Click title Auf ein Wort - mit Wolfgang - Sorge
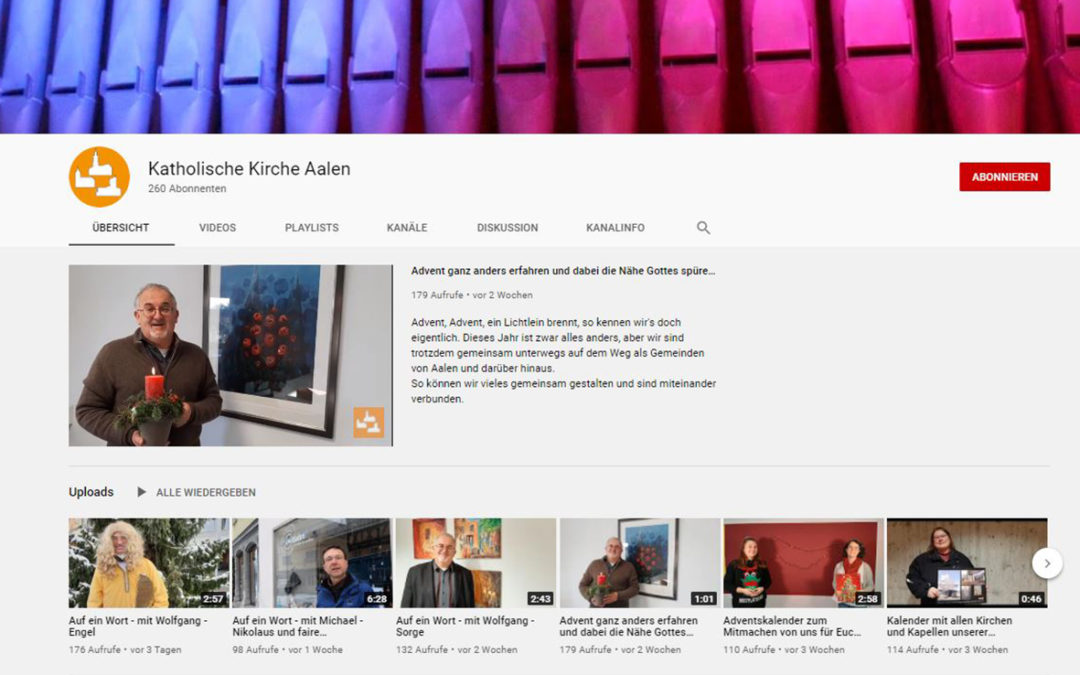This screenshot has height=675, width=1080. pyautogui.click(x=465, y=626)
